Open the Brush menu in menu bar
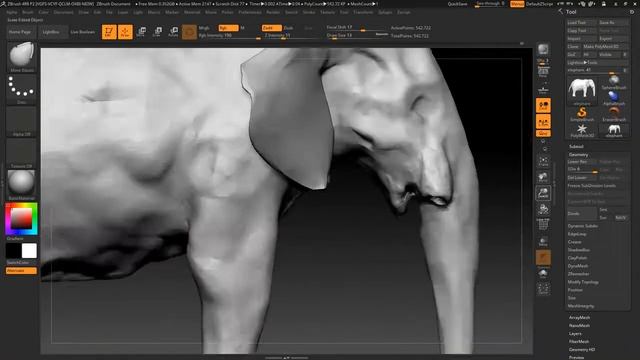This screenshot has width=640, height=360. tap(28, 12)
